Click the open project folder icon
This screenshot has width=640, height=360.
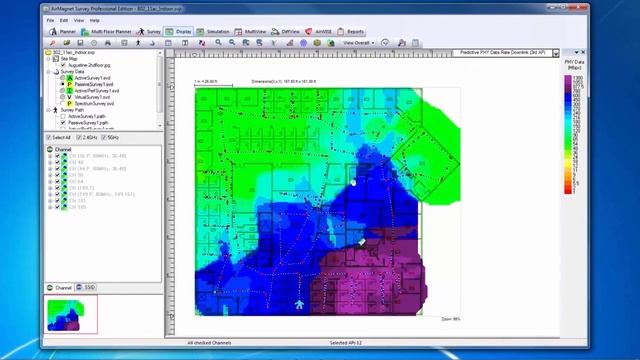click(67, 43)
